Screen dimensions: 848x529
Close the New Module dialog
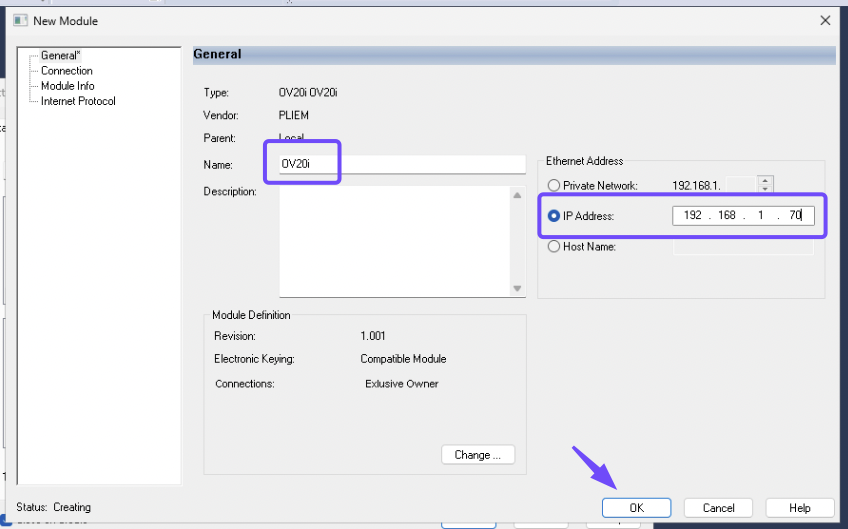pos(825,20)
